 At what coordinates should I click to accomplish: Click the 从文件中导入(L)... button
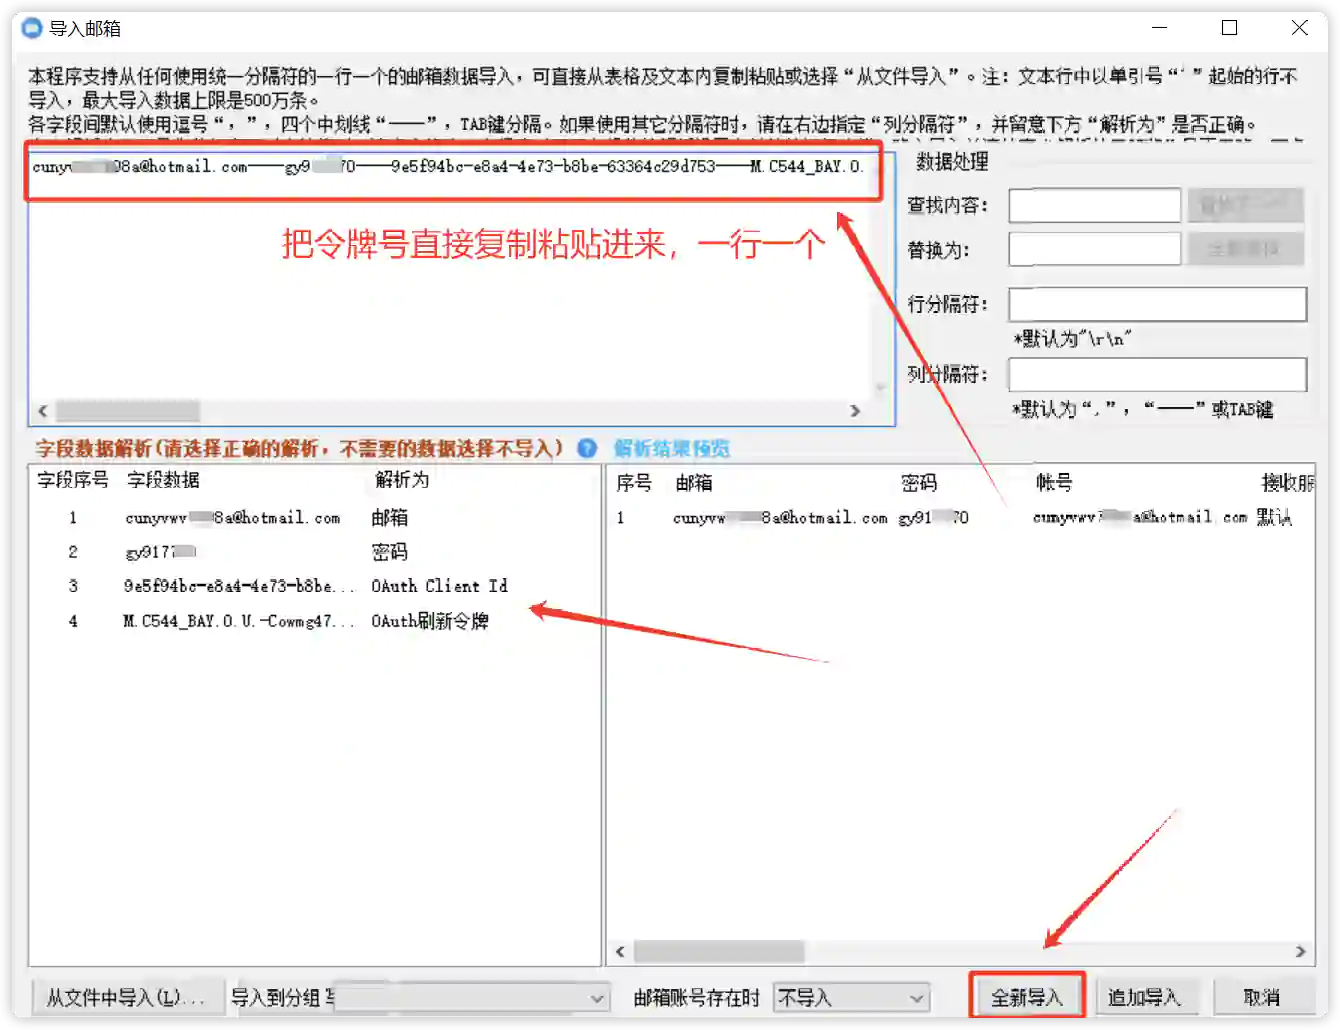pos(125,998)
